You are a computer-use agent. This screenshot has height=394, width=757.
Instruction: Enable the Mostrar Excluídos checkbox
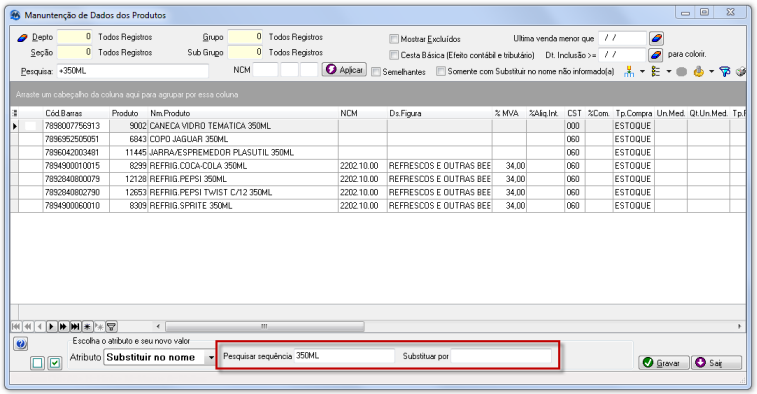394,39
